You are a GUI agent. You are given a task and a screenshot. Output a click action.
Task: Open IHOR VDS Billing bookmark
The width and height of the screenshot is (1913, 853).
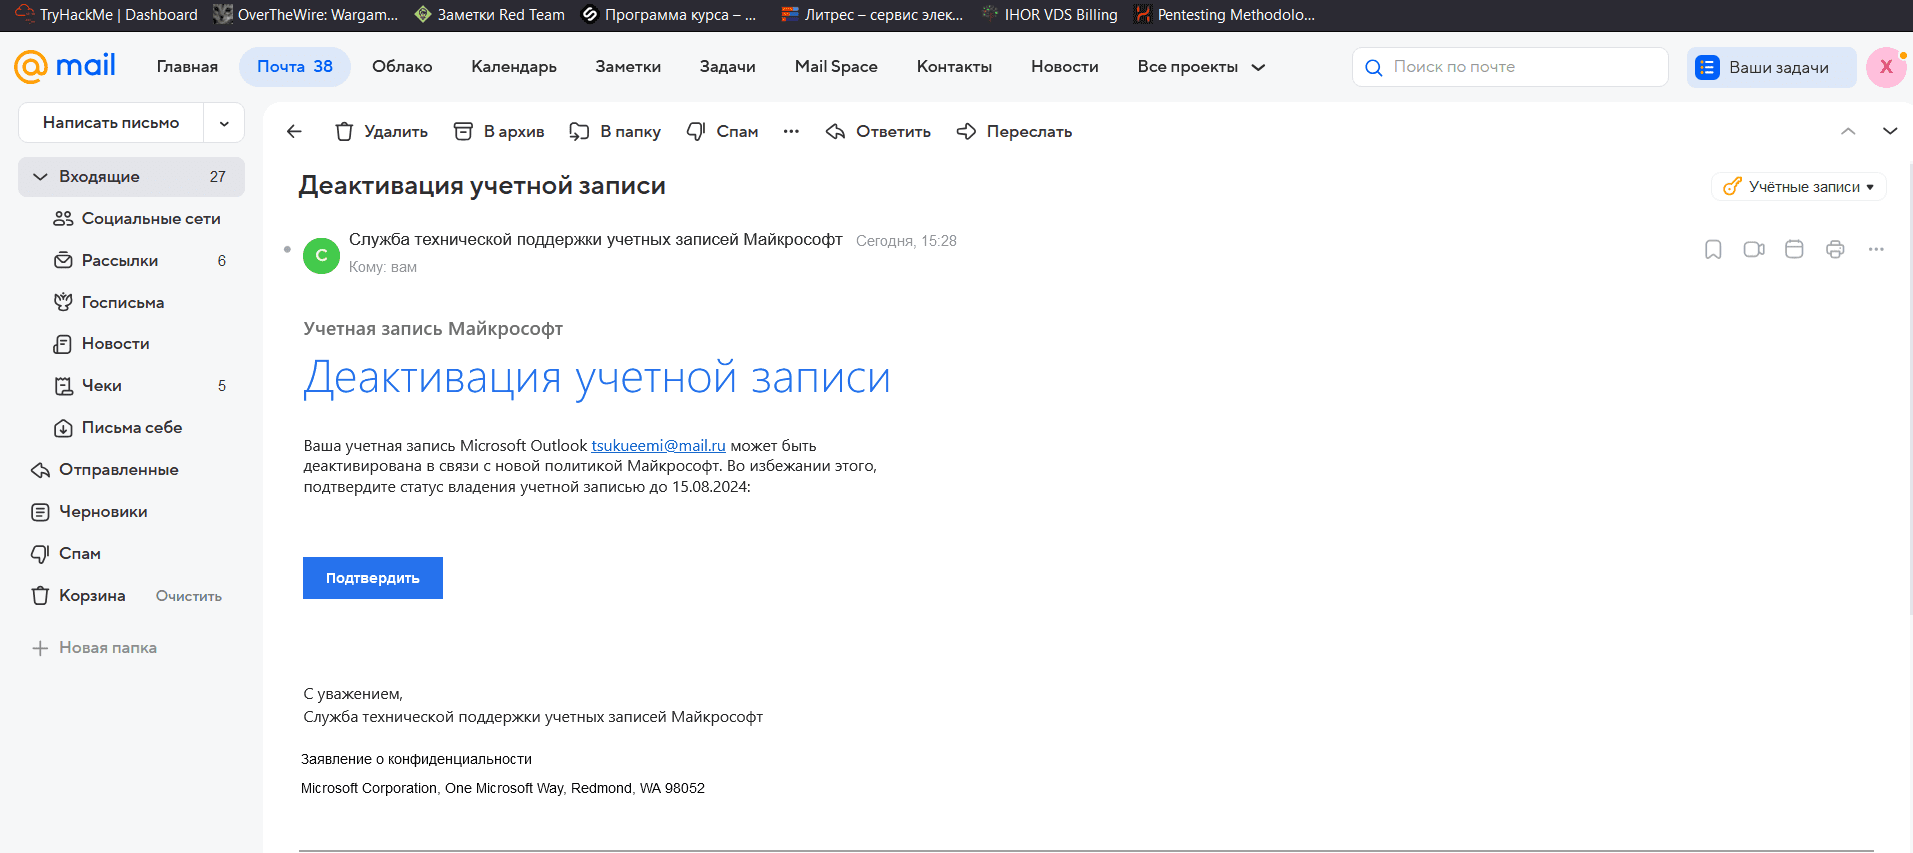(x=1050, y=14)
